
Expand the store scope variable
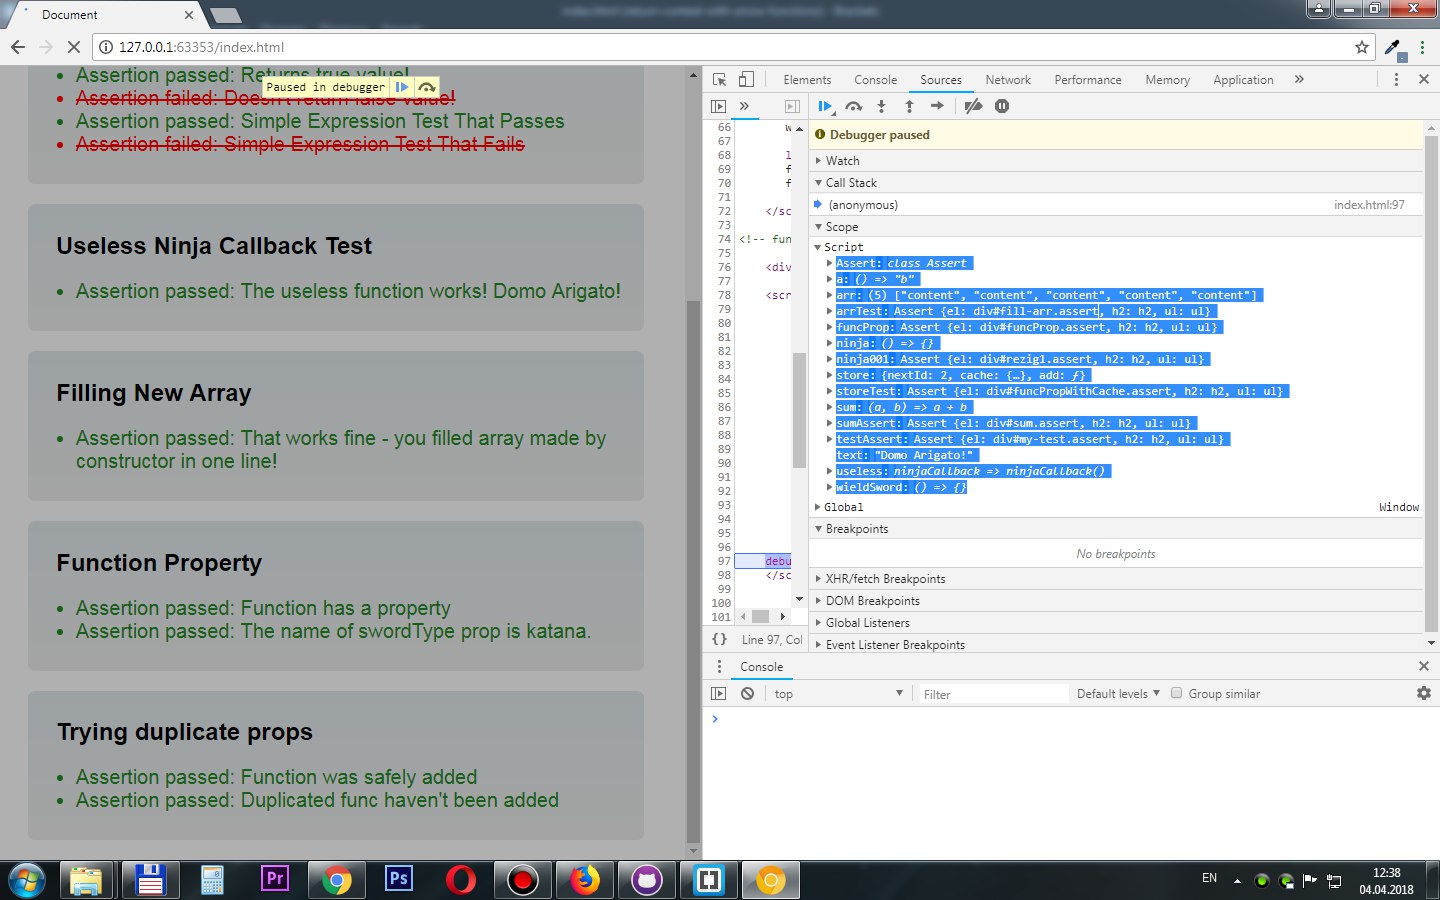pos(829,375)
